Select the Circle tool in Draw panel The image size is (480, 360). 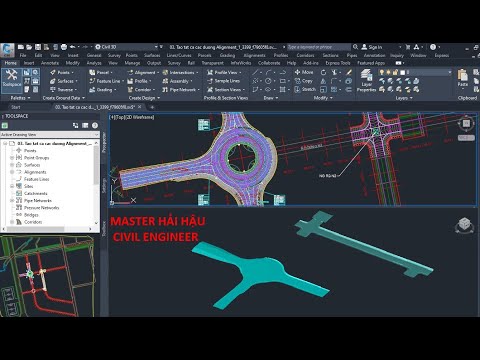(x=268, y=81)
